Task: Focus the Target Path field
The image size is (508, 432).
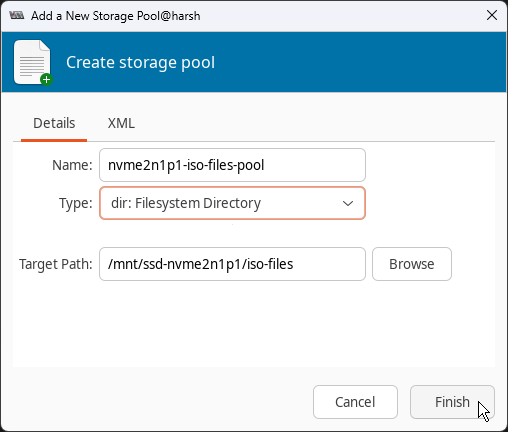Action: (232, 264)
